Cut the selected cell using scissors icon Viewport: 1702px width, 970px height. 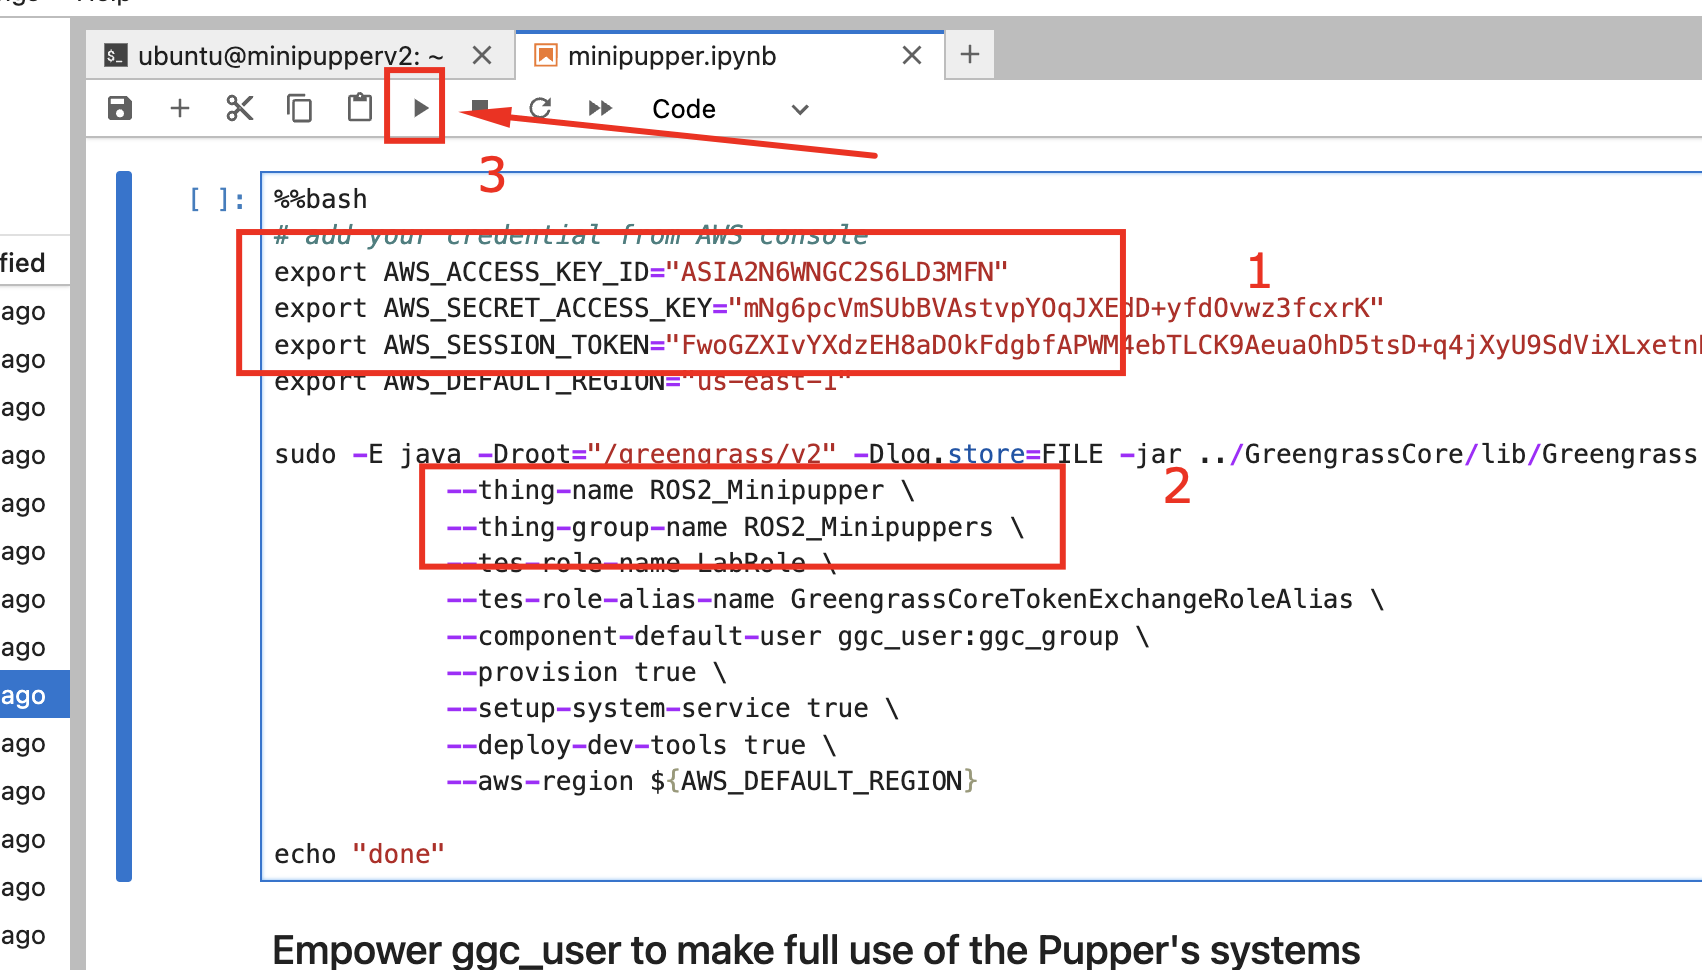(240, 108)
